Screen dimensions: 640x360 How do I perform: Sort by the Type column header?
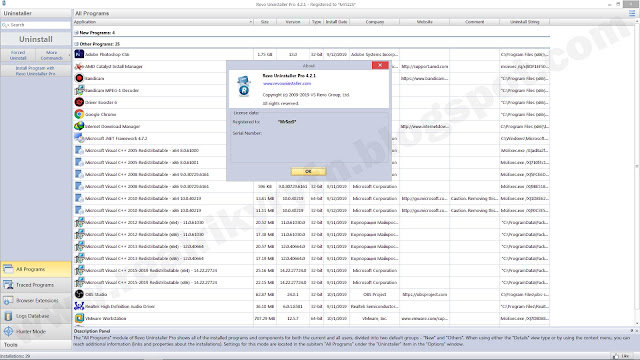(316, 22)
